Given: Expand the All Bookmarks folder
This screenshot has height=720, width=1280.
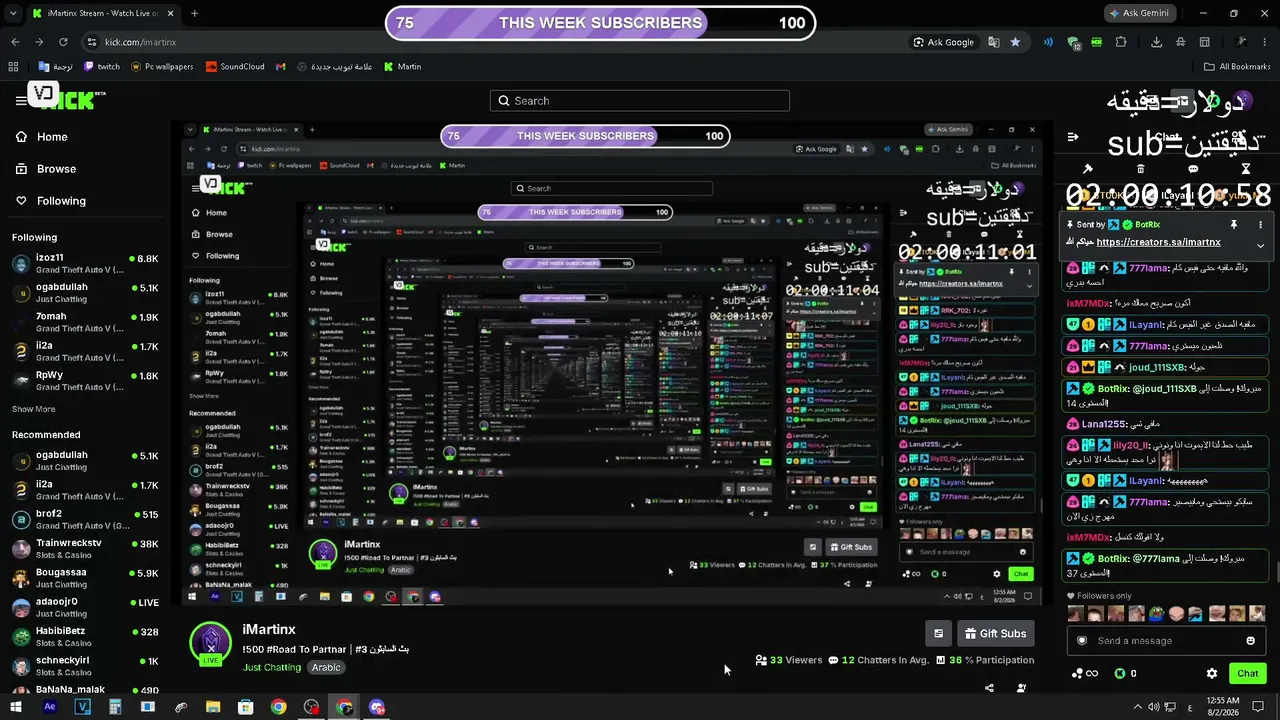Looking at the screenshot, I should click(x=1237, y=67).
